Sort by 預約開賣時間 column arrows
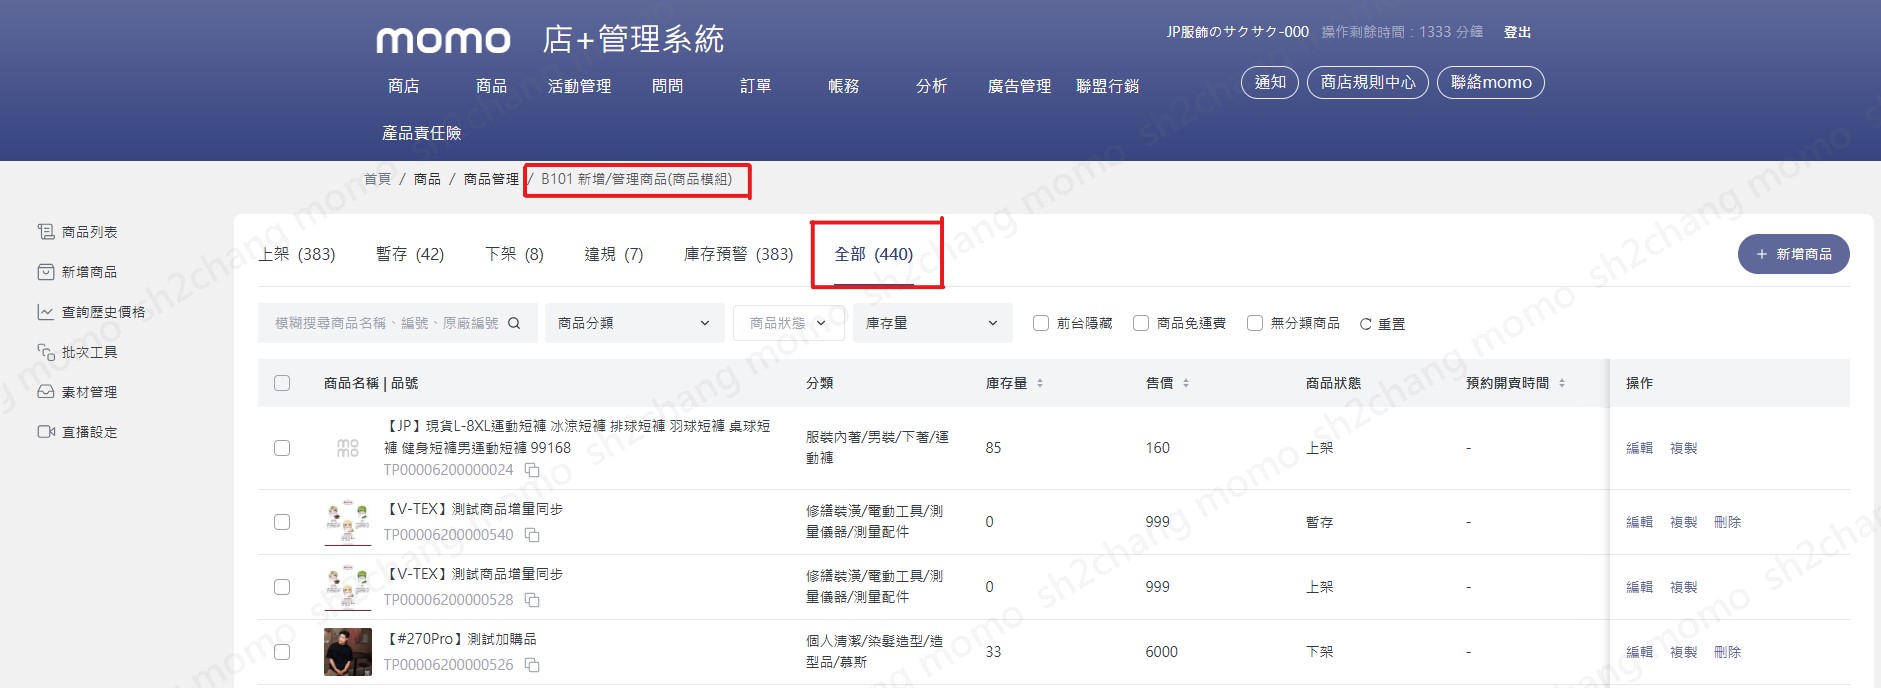 click(1562, 383)
